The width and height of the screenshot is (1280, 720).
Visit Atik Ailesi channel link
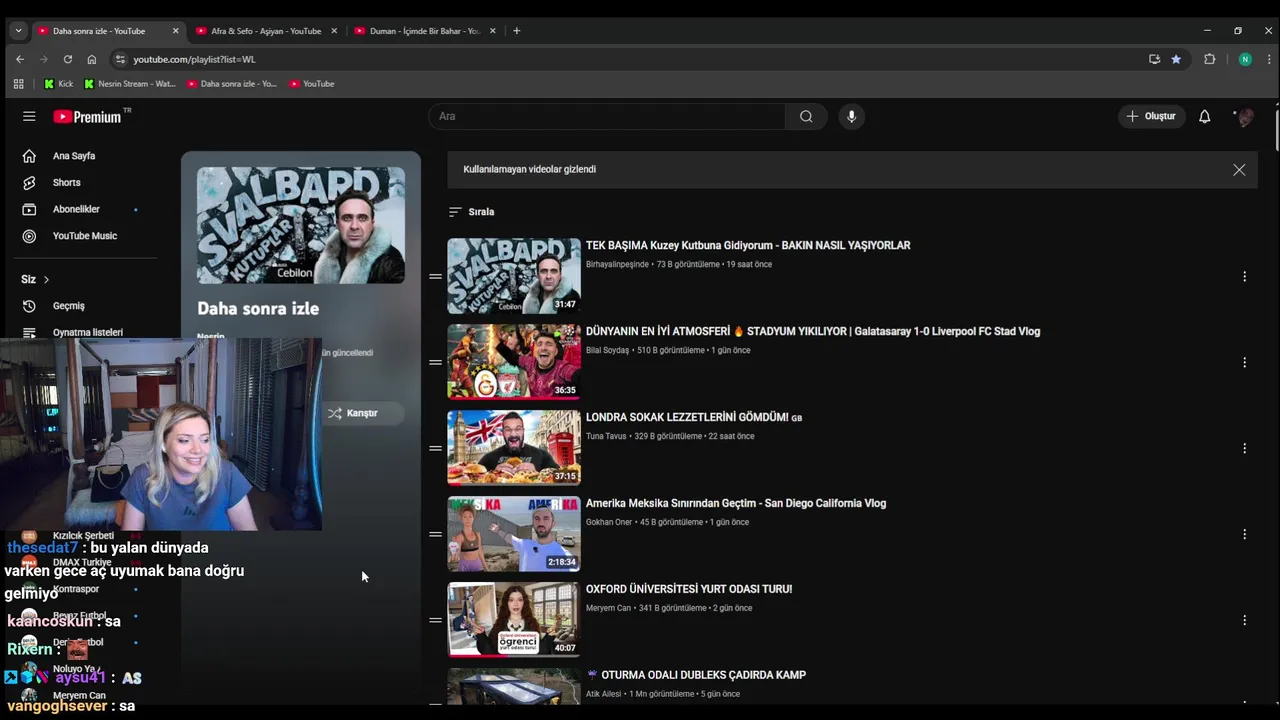[x=604, y=695]
